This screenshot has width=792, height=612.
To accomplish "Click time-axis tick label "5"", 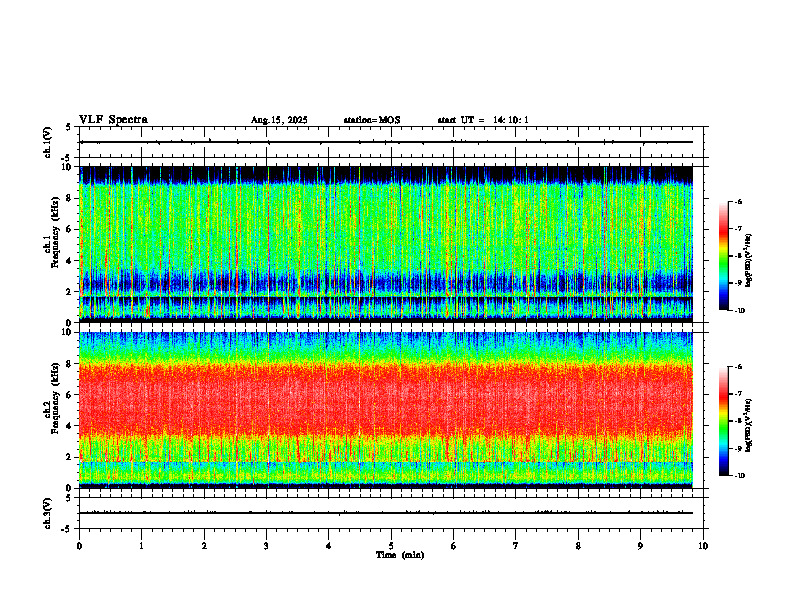I will click(x=391, y=546).
